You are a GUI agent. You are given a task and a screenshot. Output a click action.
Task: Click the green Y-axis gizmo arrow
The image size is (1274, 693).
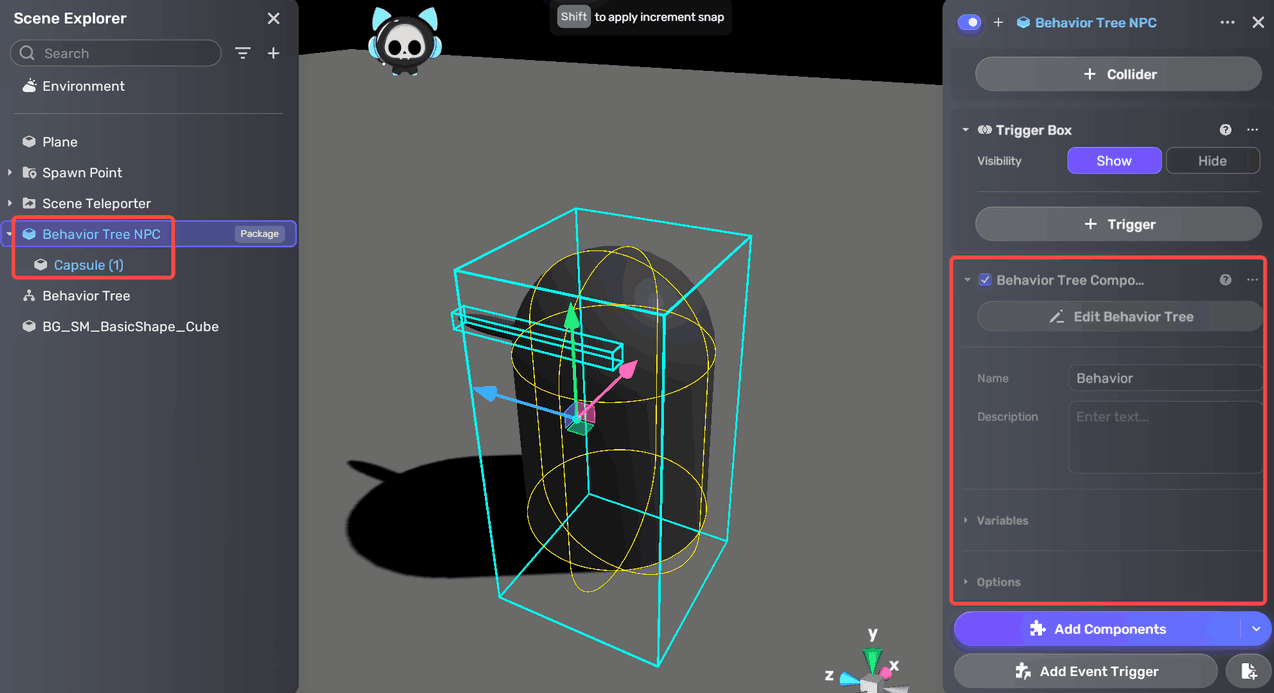pos(571,320)
